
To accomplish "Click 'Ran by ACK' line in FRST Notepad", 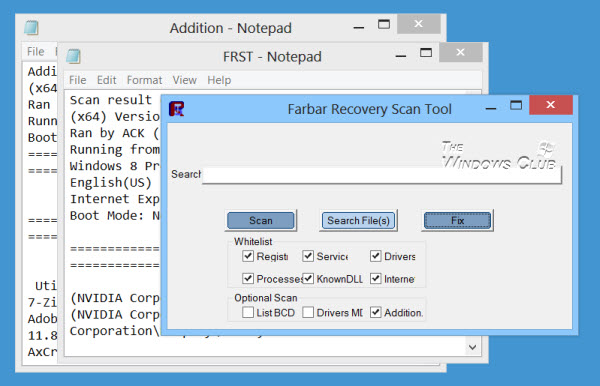I will click(114, 133).
